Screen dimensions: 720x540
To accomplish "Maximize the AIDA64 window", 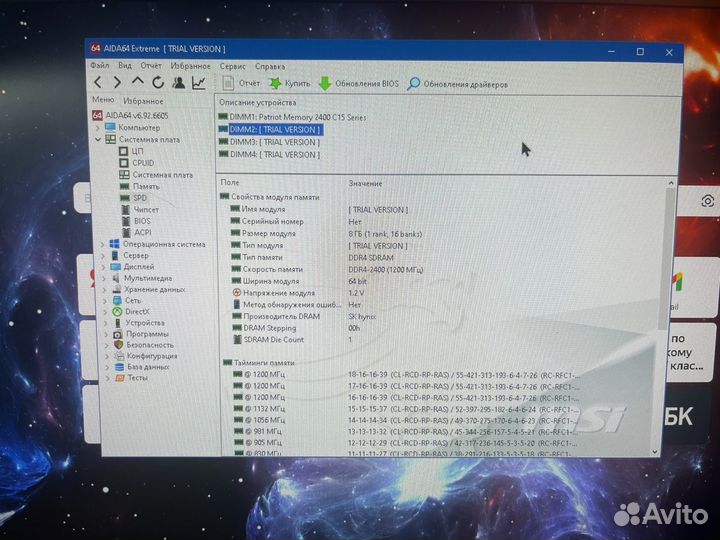I will tap(640, 51).
